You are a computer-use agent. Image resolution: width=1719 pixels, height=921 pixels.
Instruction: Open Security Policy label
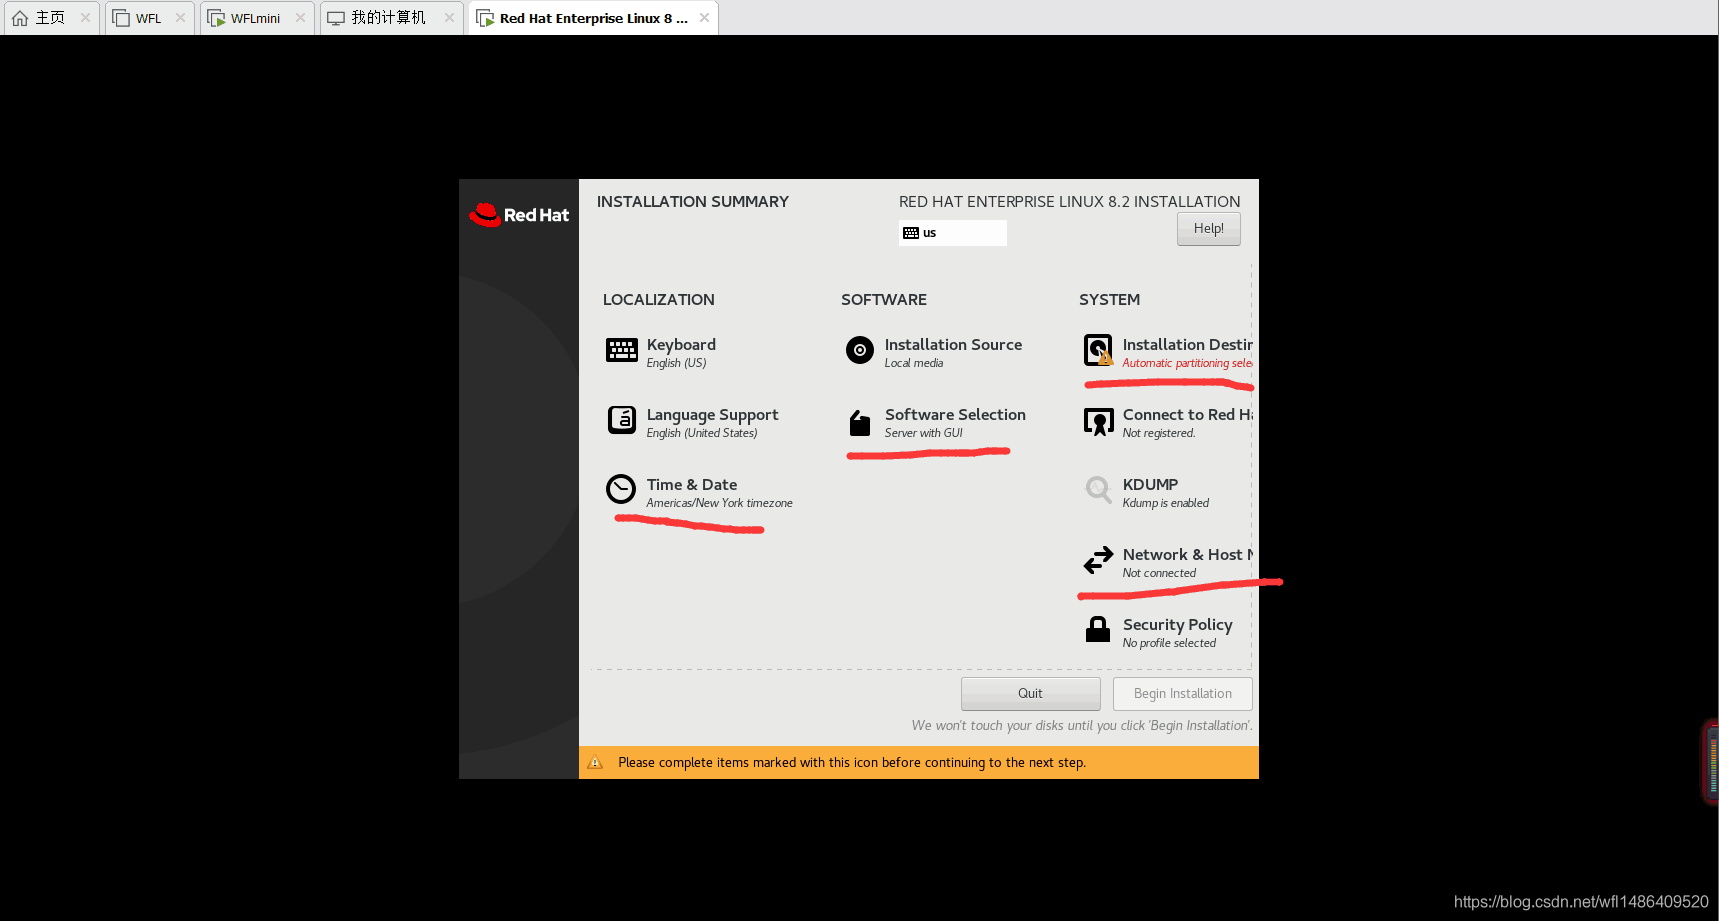click(x=1177, y=625)
